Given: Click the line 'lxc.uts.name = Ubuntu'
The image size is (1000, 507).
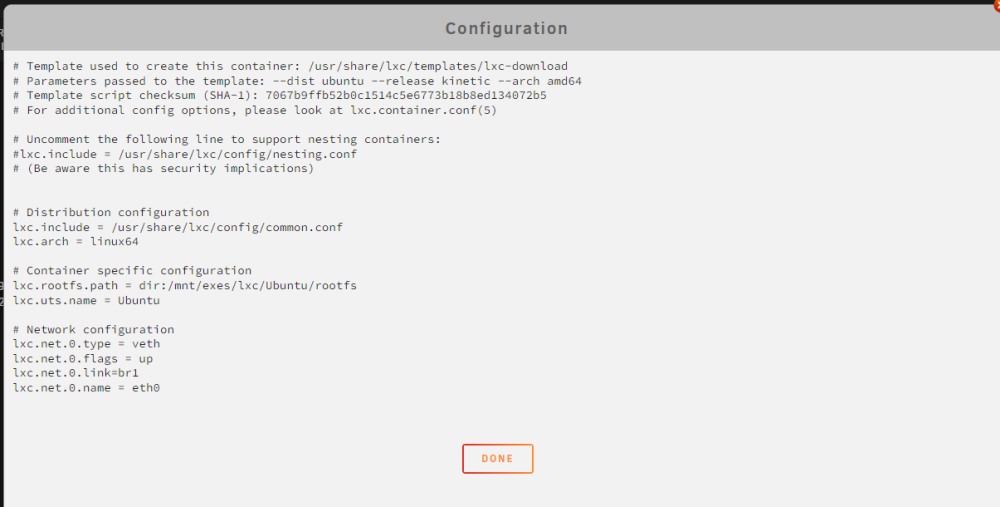Looking at the screenshot, I should click(86, 300).
